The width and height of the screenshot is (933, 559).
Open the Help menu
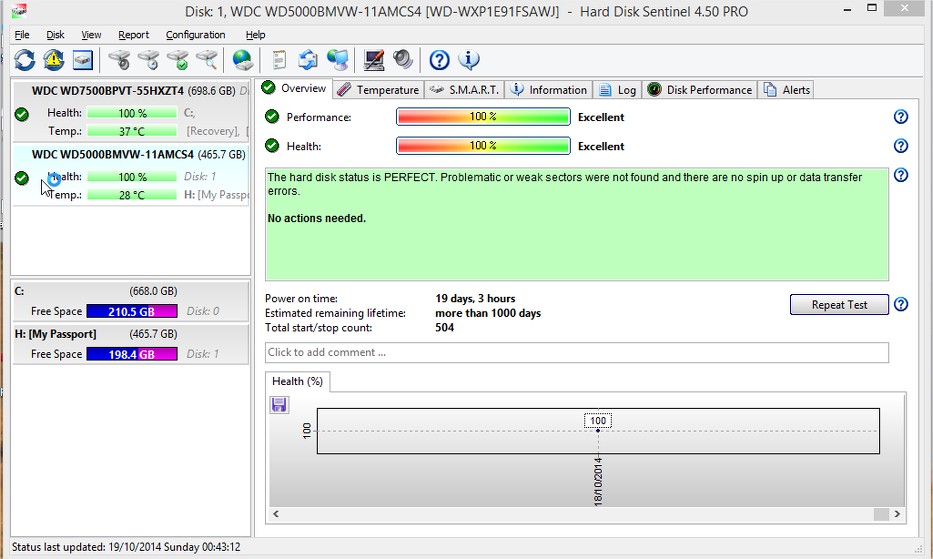255,35
